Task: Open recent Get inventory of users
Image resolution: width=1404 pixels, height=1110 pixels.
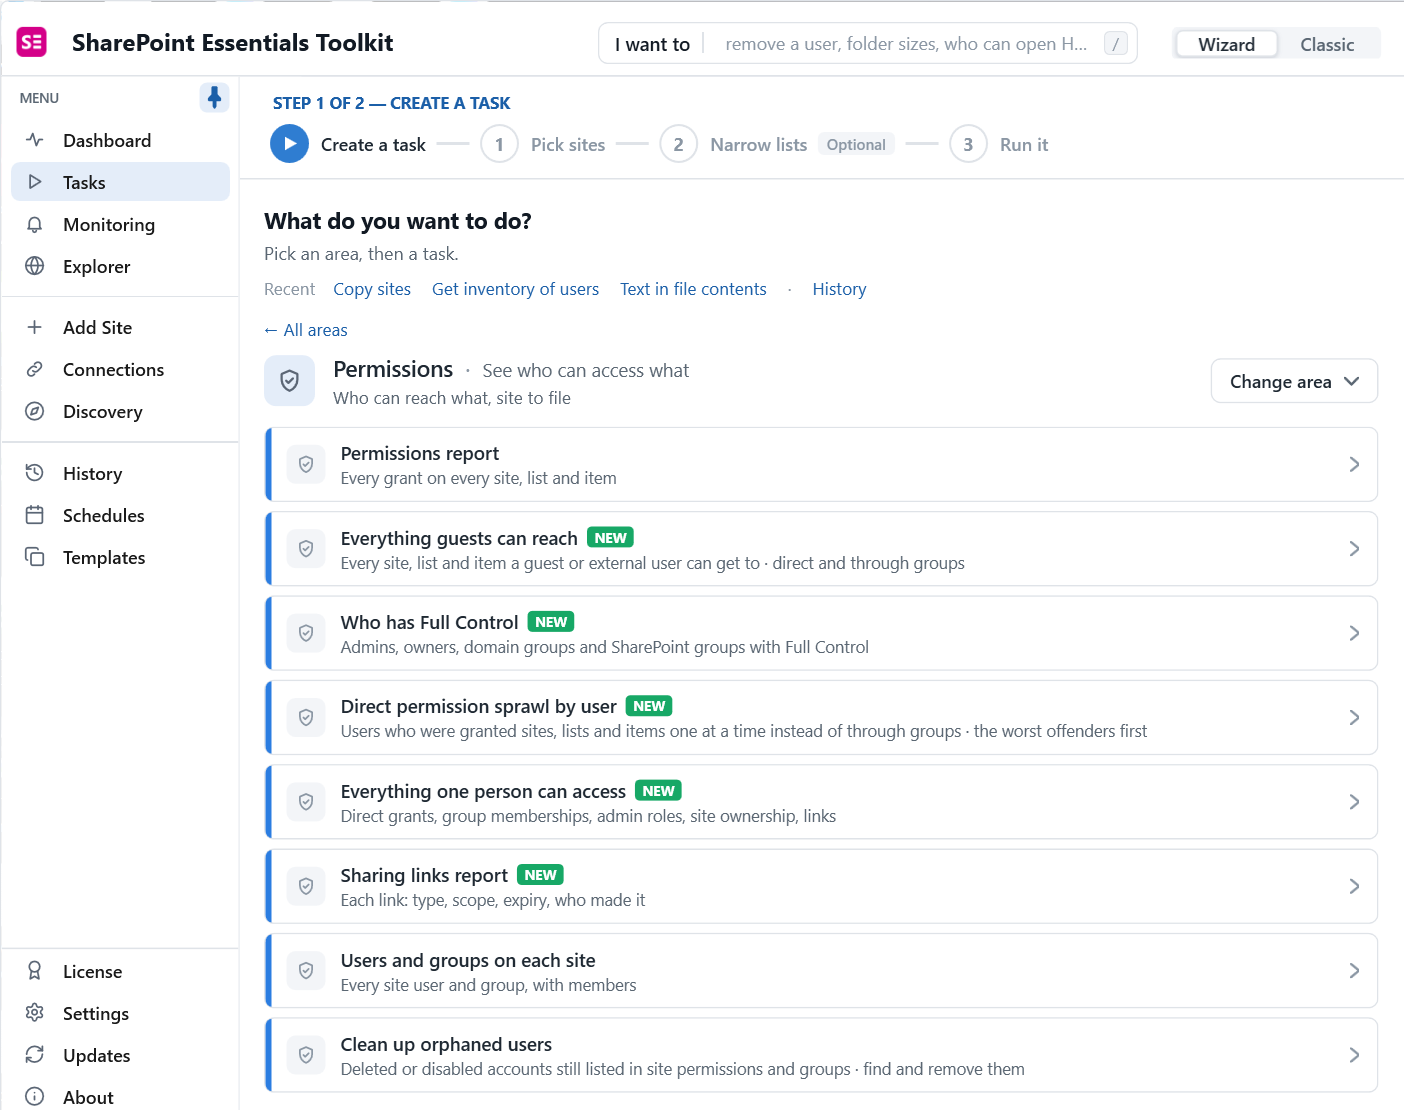Action: 515,289
